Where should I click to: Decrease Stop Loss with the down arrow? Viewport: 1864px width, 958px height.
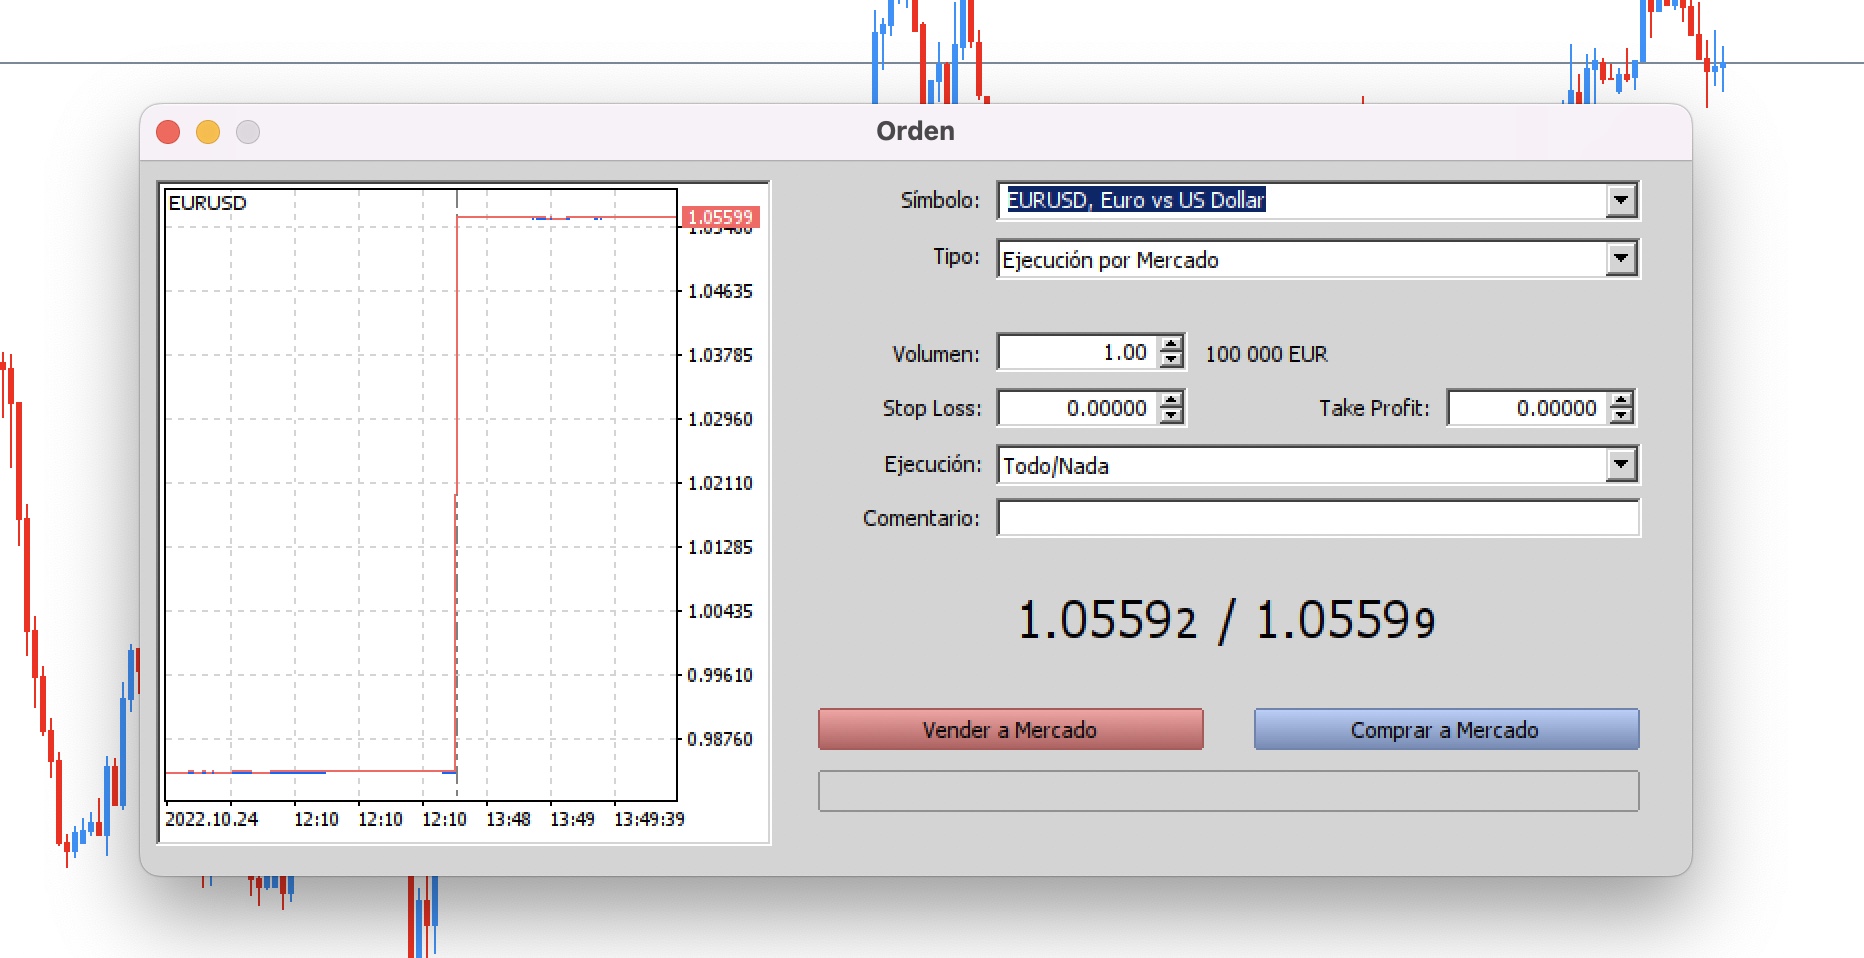[1170, 416]
